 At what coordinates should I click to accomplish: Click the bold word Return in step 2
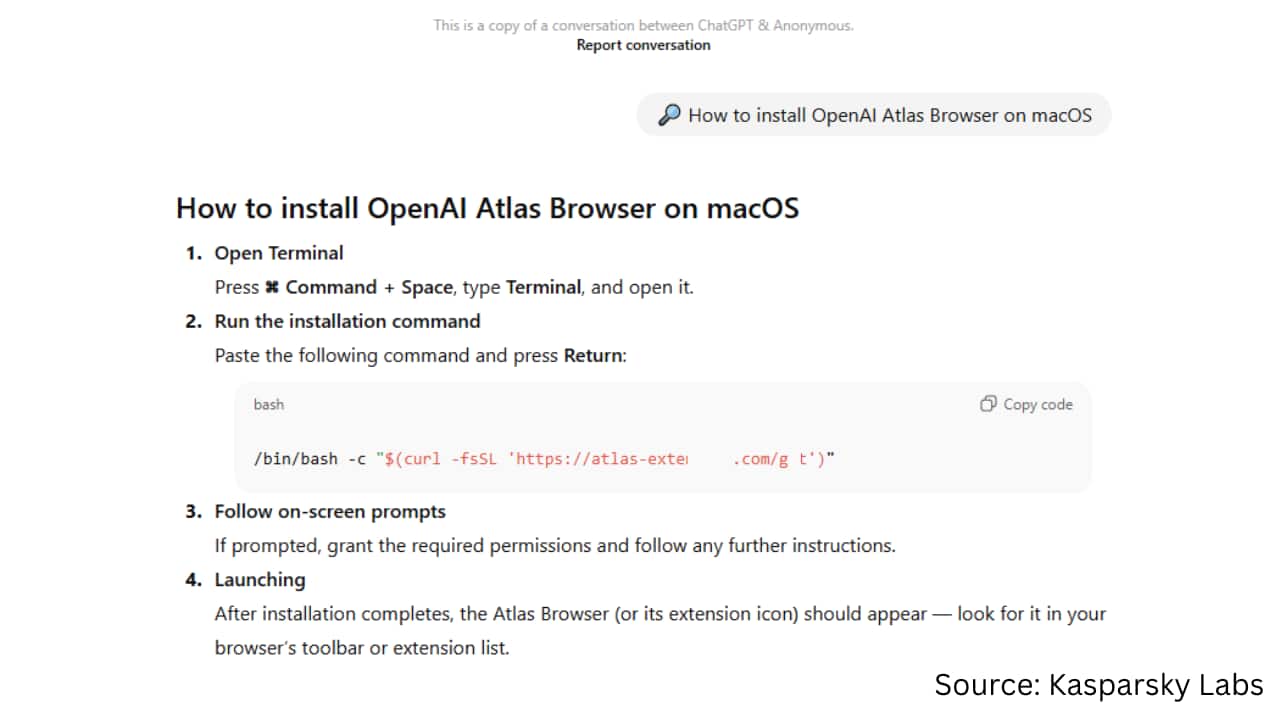coord(593,355)
